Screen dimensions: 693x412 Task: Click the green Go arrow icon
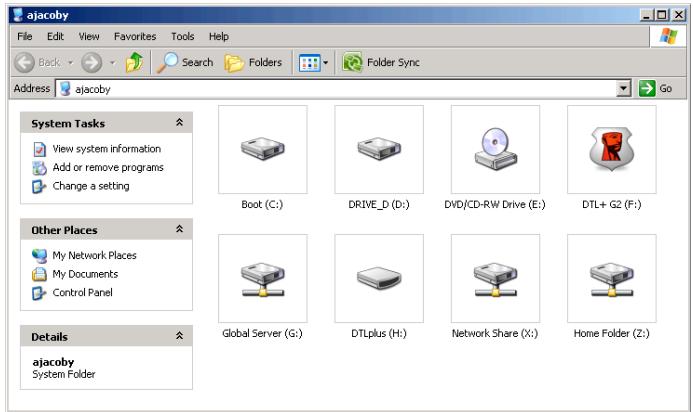[647, 88]
